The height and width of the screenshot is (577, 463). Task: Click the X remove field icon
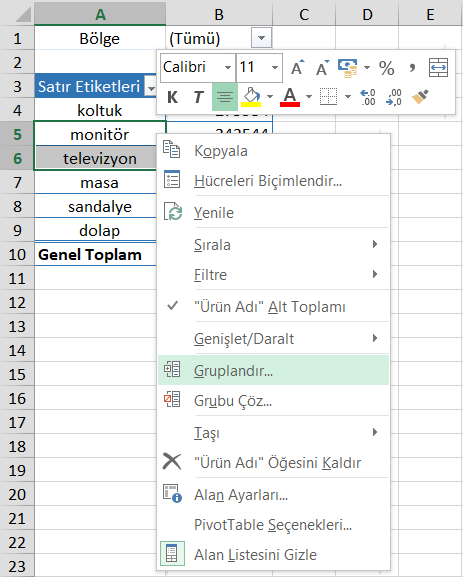pyautogui.click(x=172, y=461)
